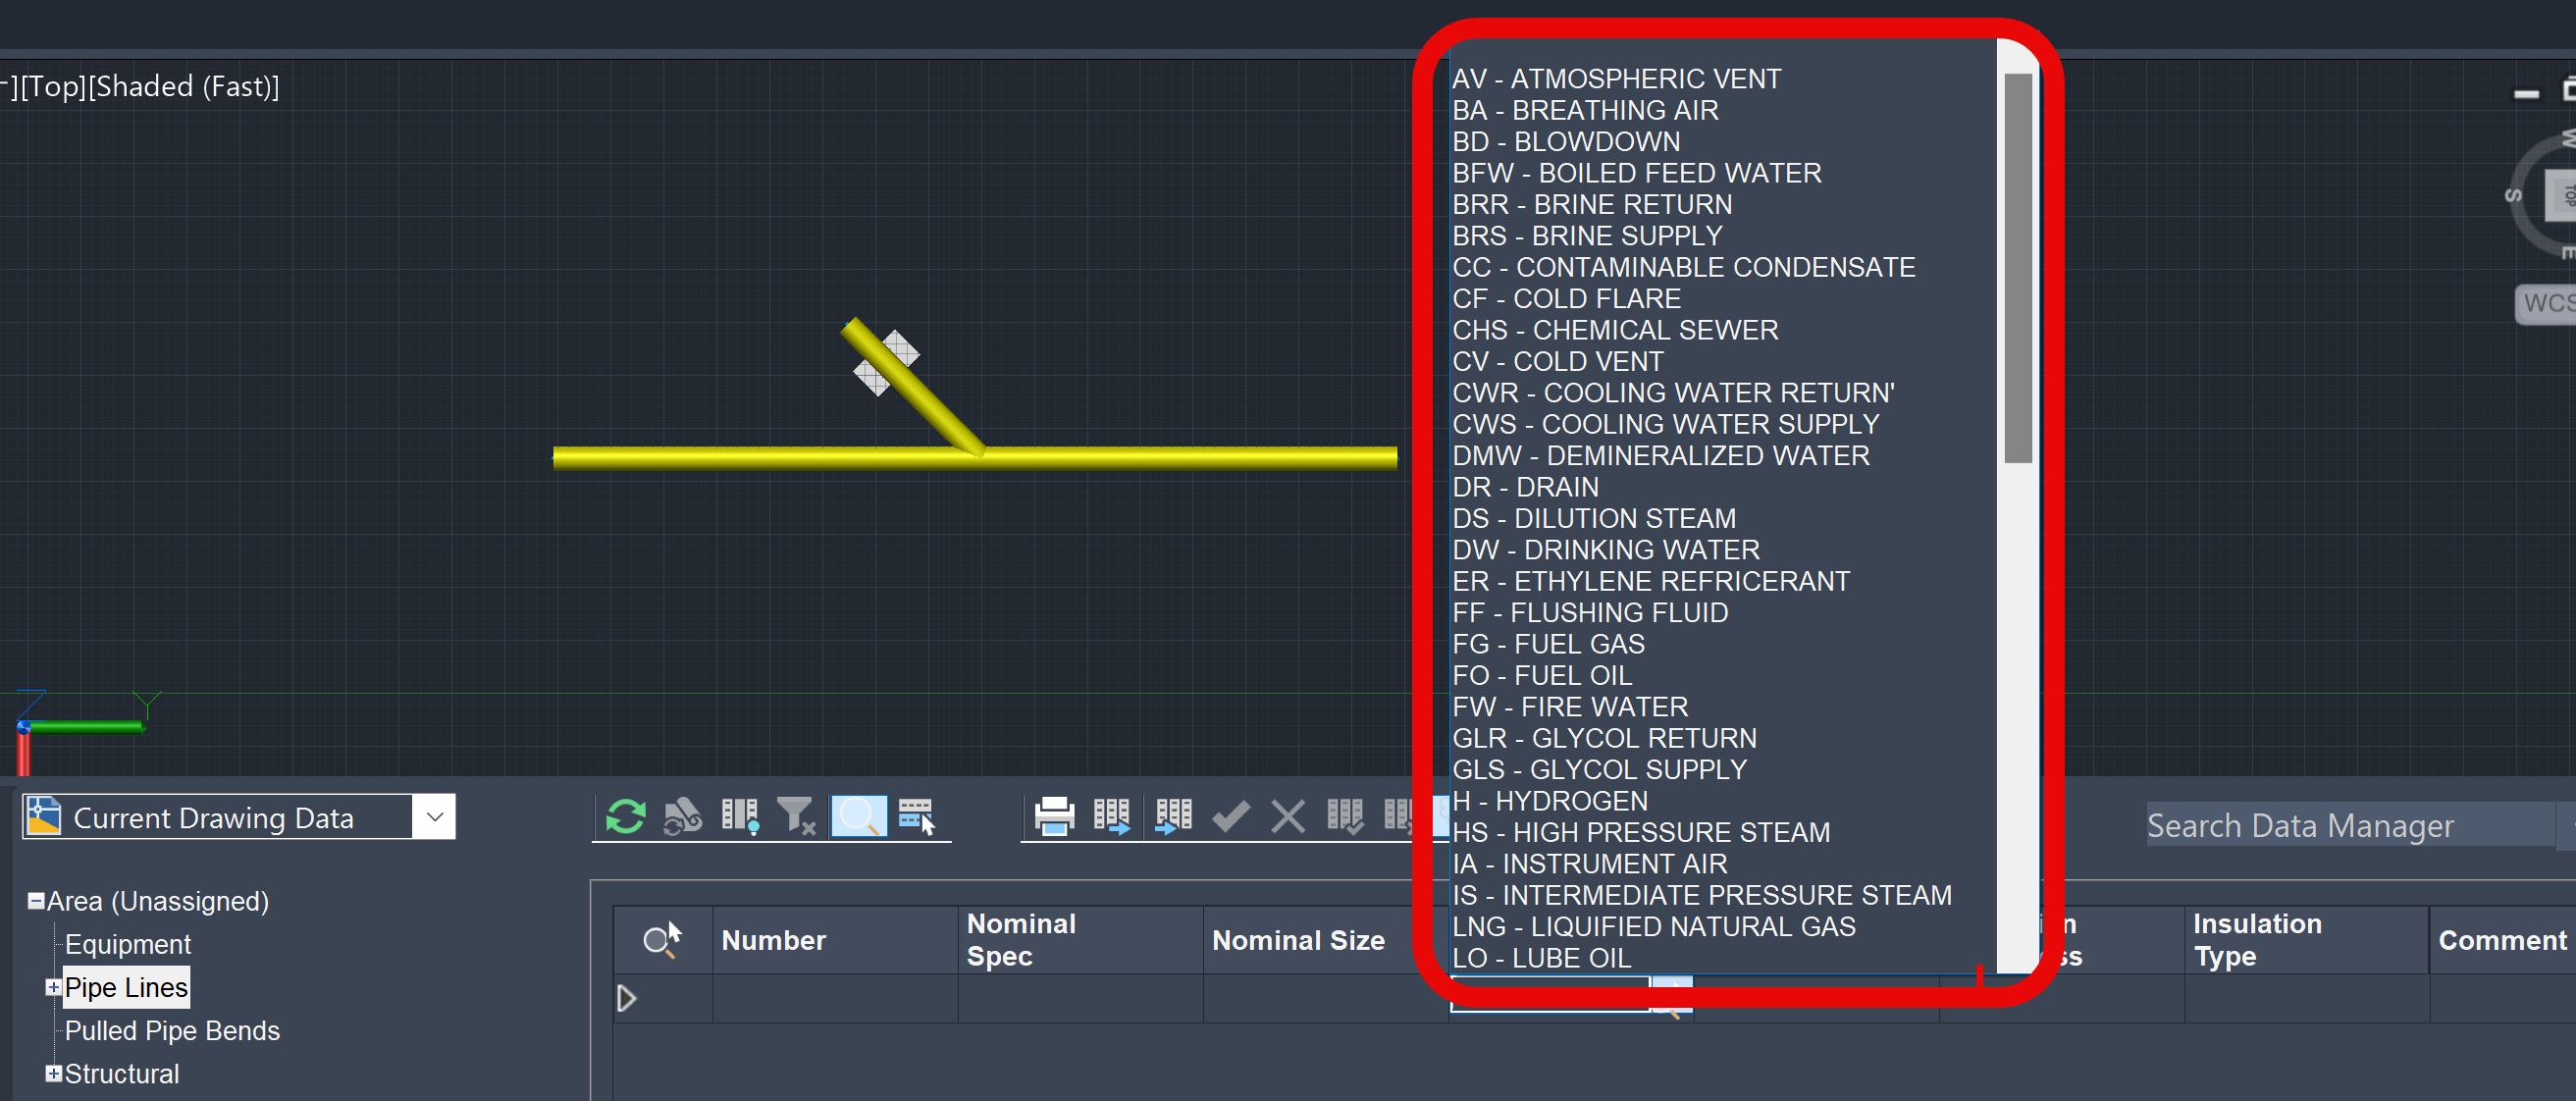Click the Print icon
The width and height of the screenshot is (2576, 1101).
click(x=1054, y=816)
